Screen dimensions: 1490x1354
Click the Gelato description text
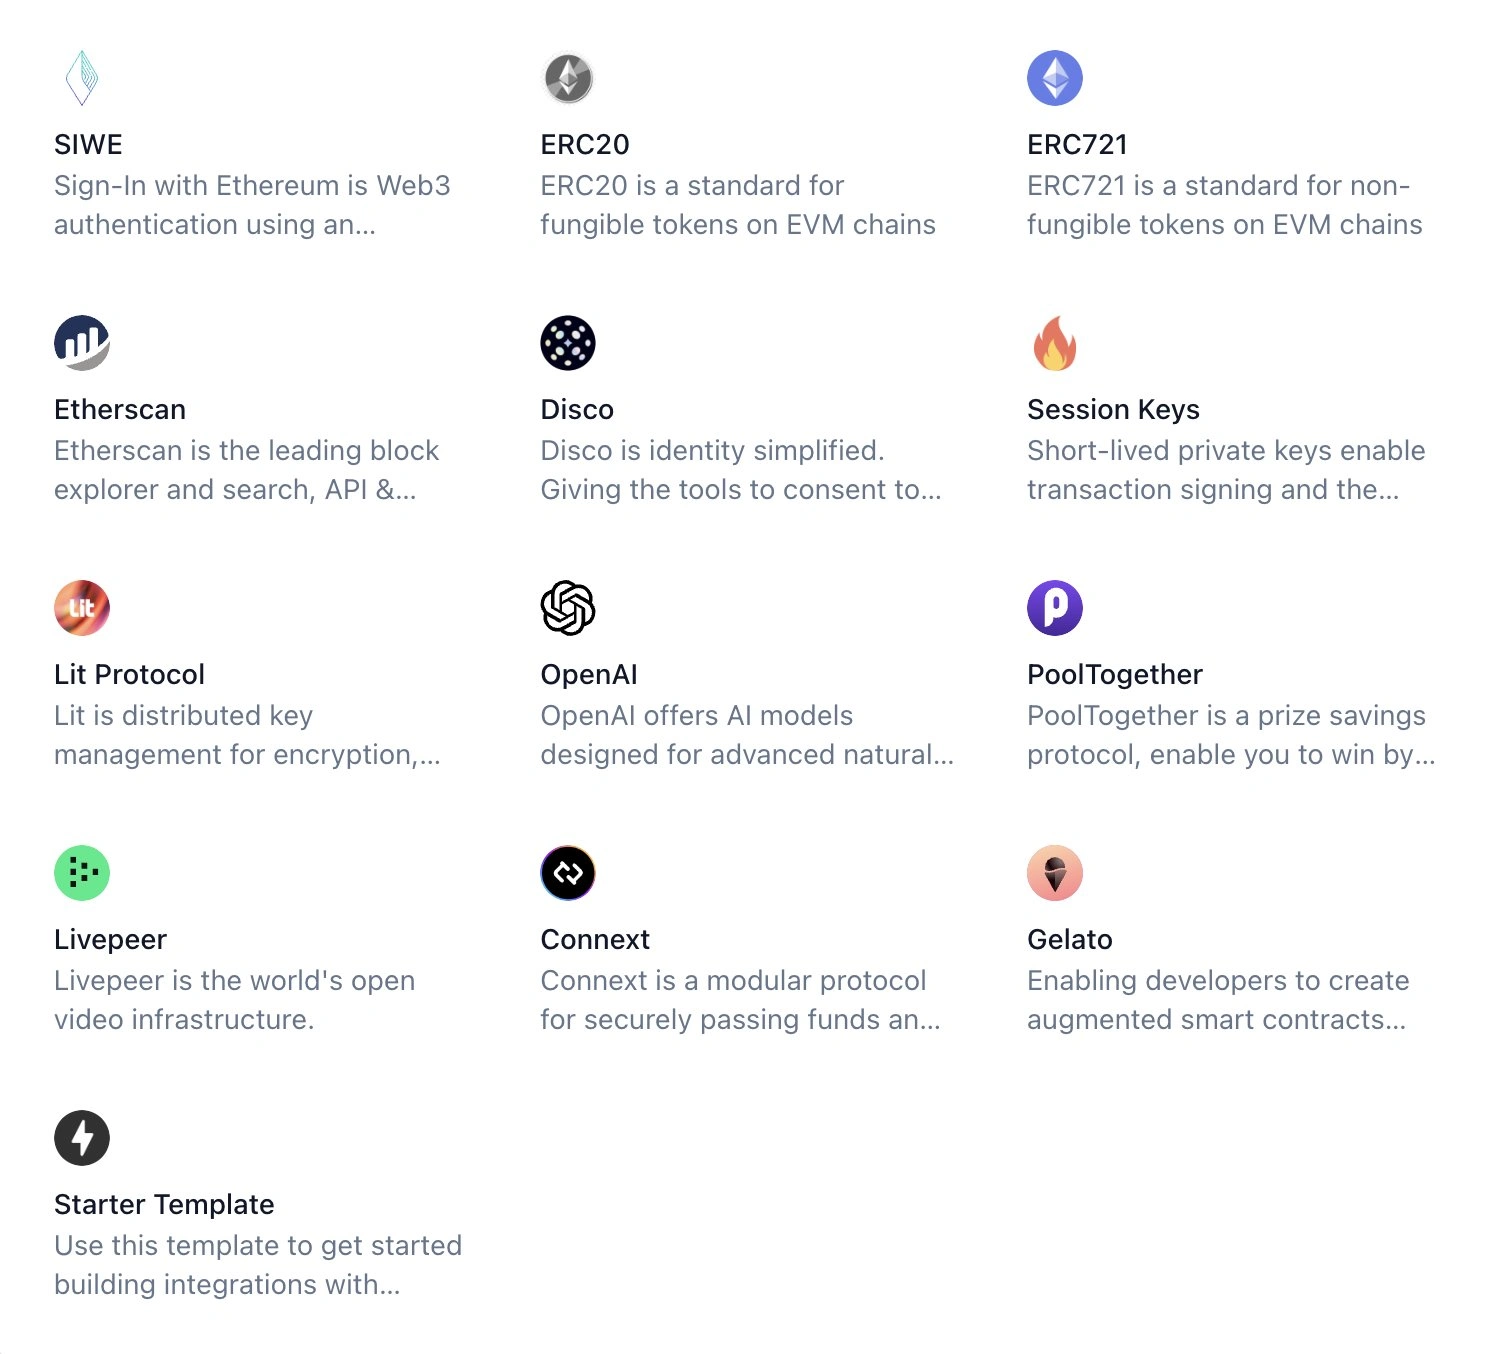1217,1000
